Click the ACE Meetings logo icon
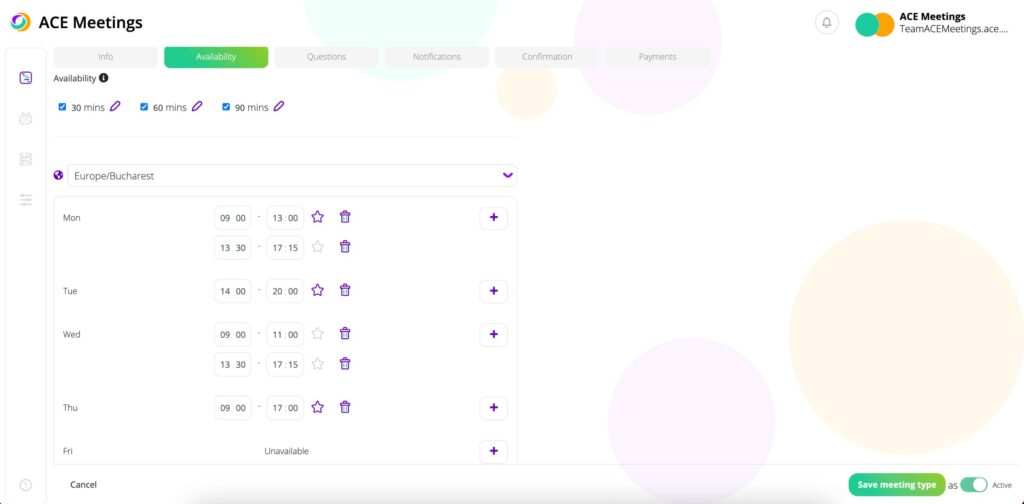 20,22
